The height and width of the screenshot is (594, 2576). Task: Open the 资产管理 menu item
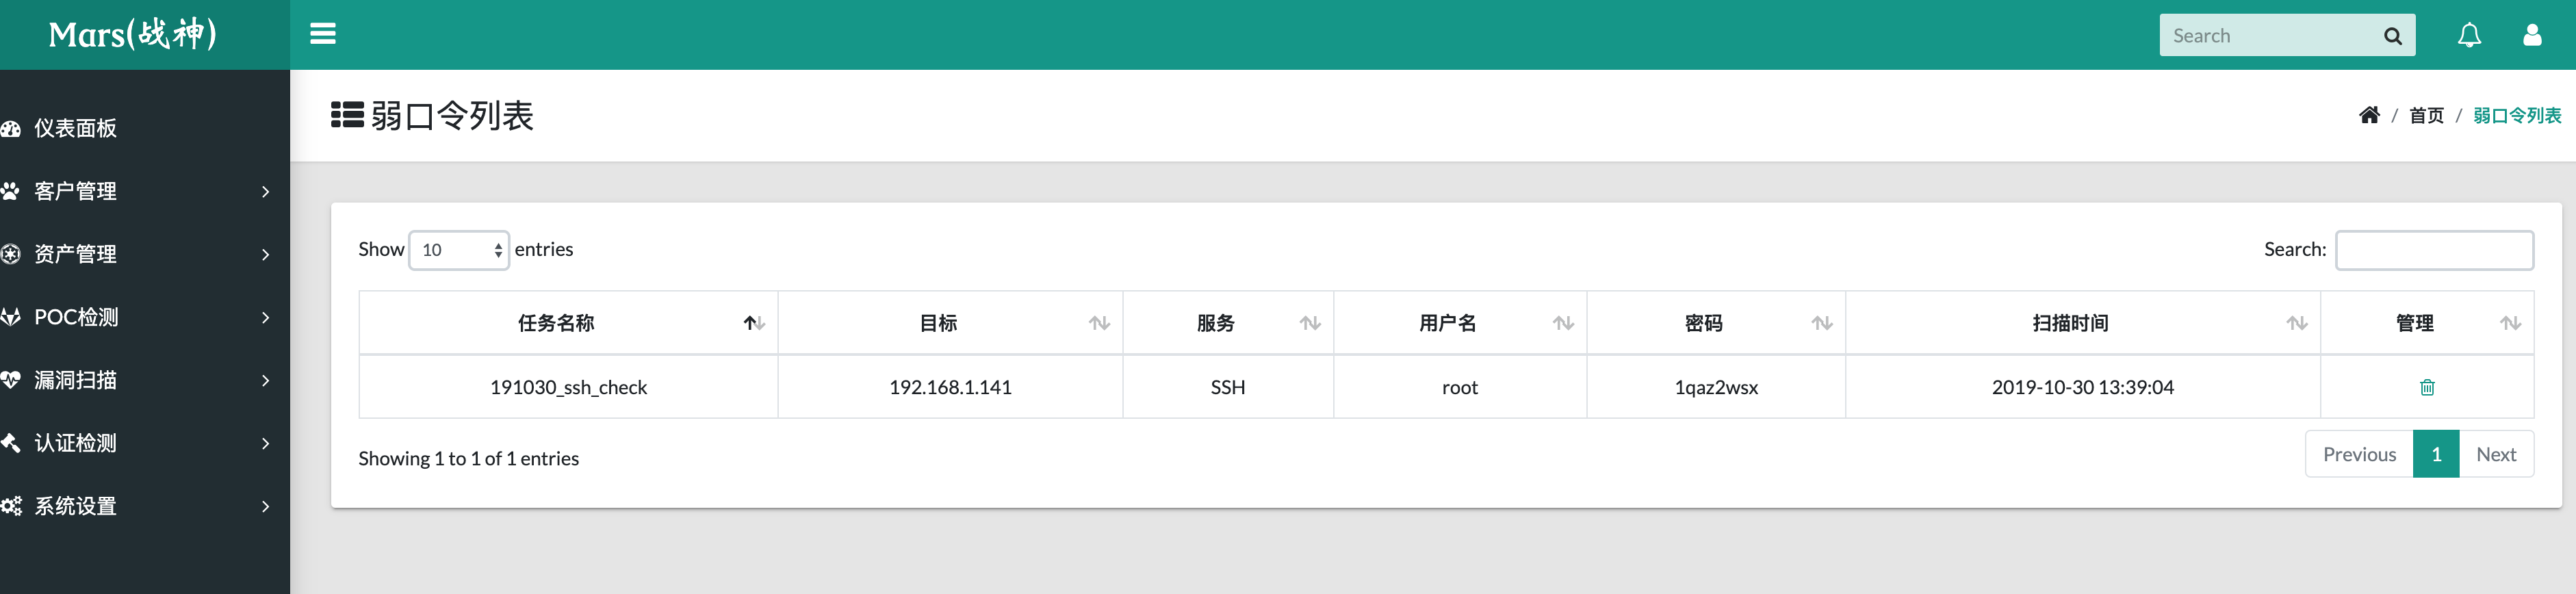pos(145,254)
